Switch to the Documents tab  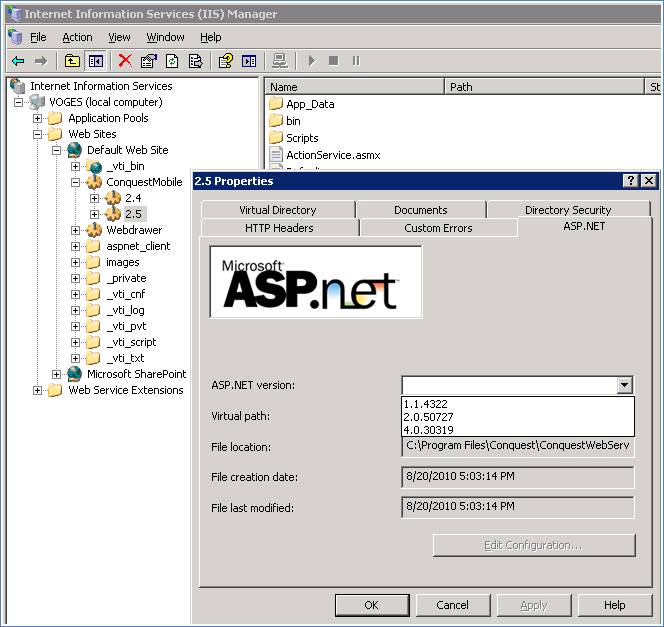point(421,210)
